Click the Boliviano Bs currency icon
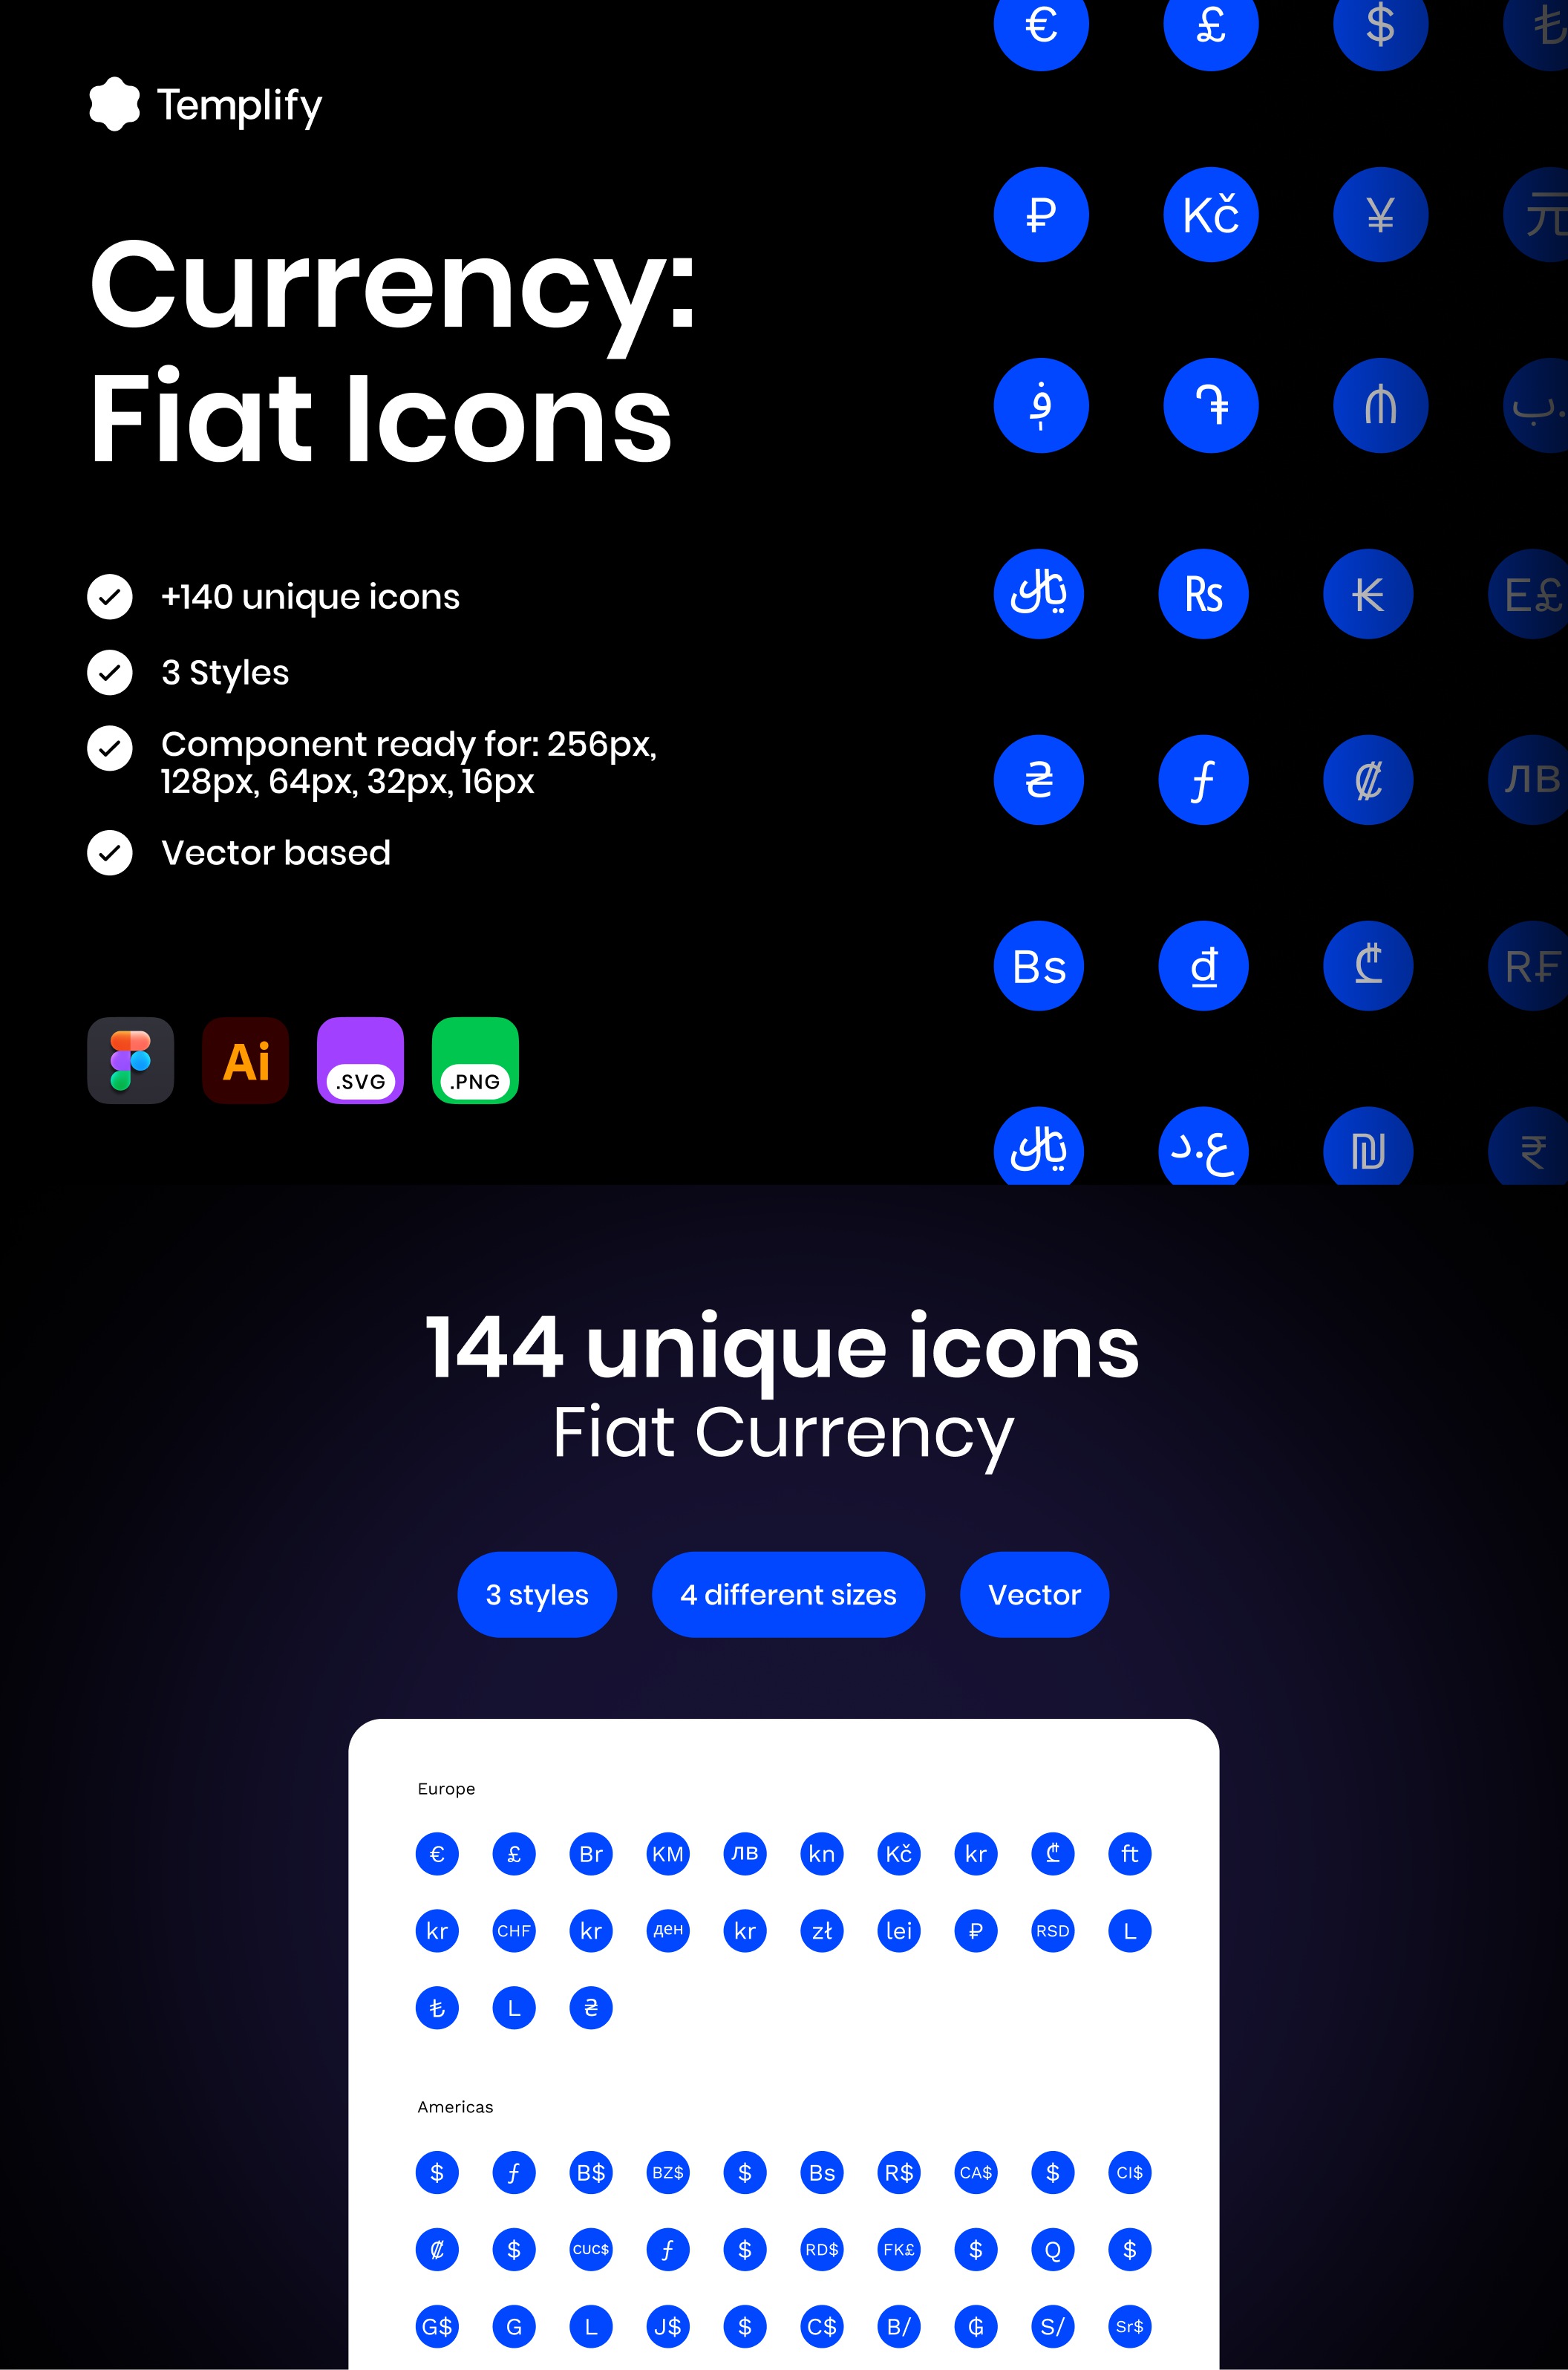1568x2370 pixels. (1038, 964)
